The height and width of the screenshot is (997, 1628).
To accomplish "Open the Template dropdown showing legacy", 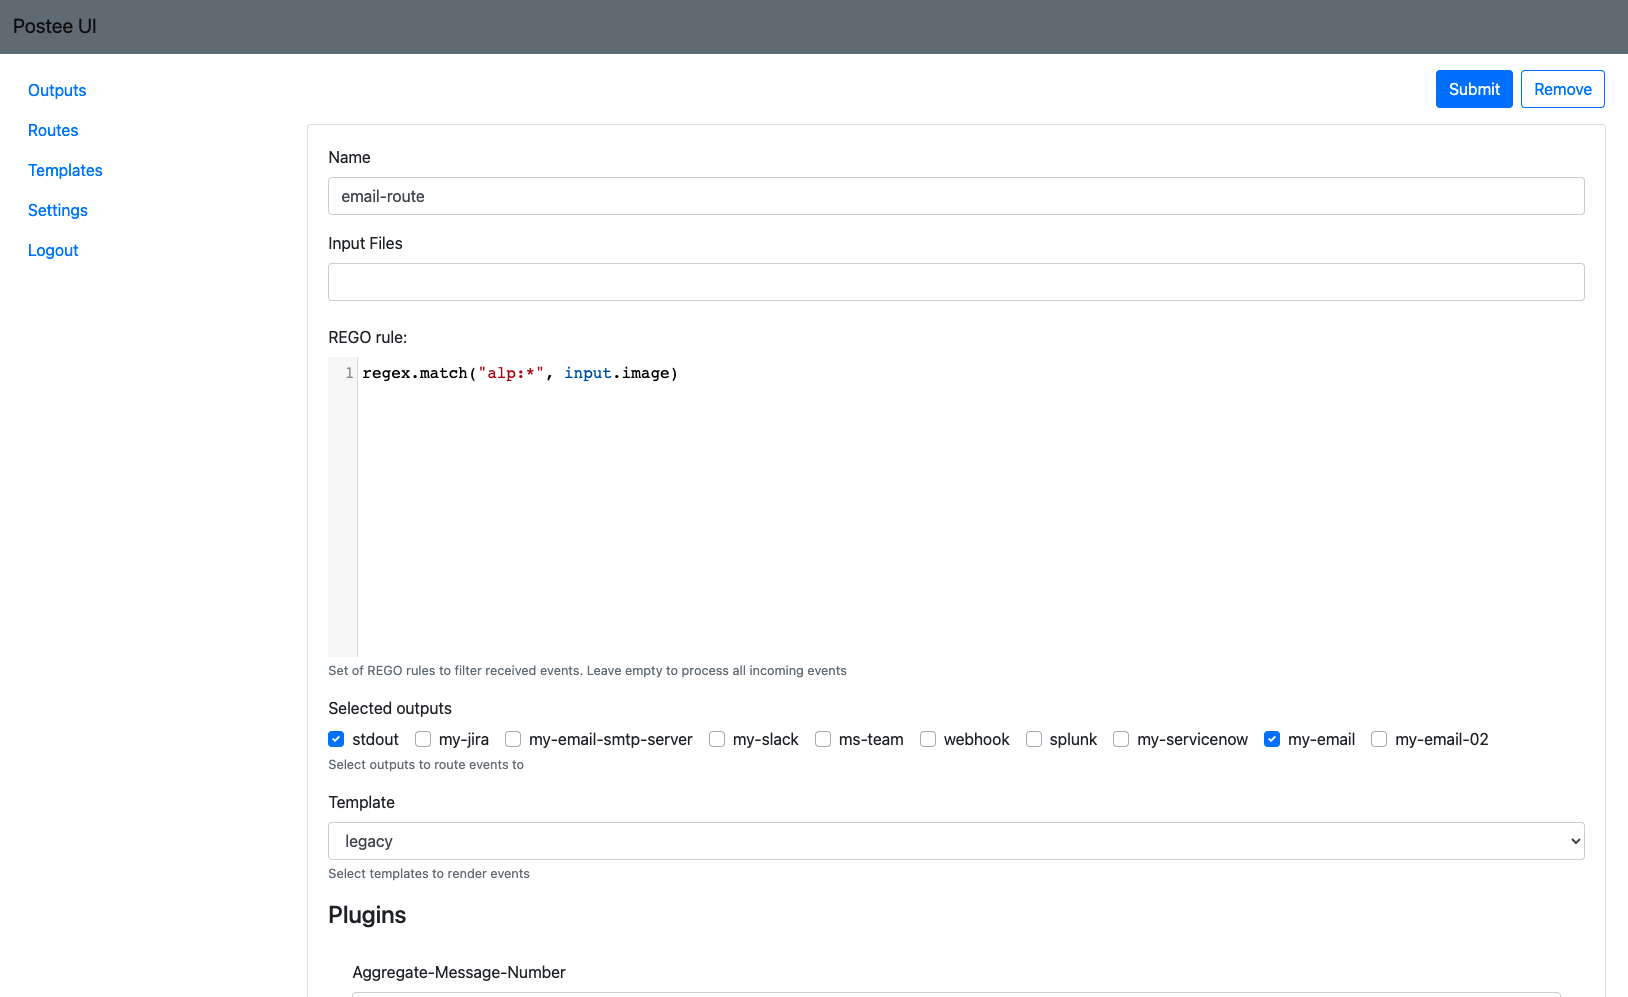I will pyautogui.click(x=955, y=841).
